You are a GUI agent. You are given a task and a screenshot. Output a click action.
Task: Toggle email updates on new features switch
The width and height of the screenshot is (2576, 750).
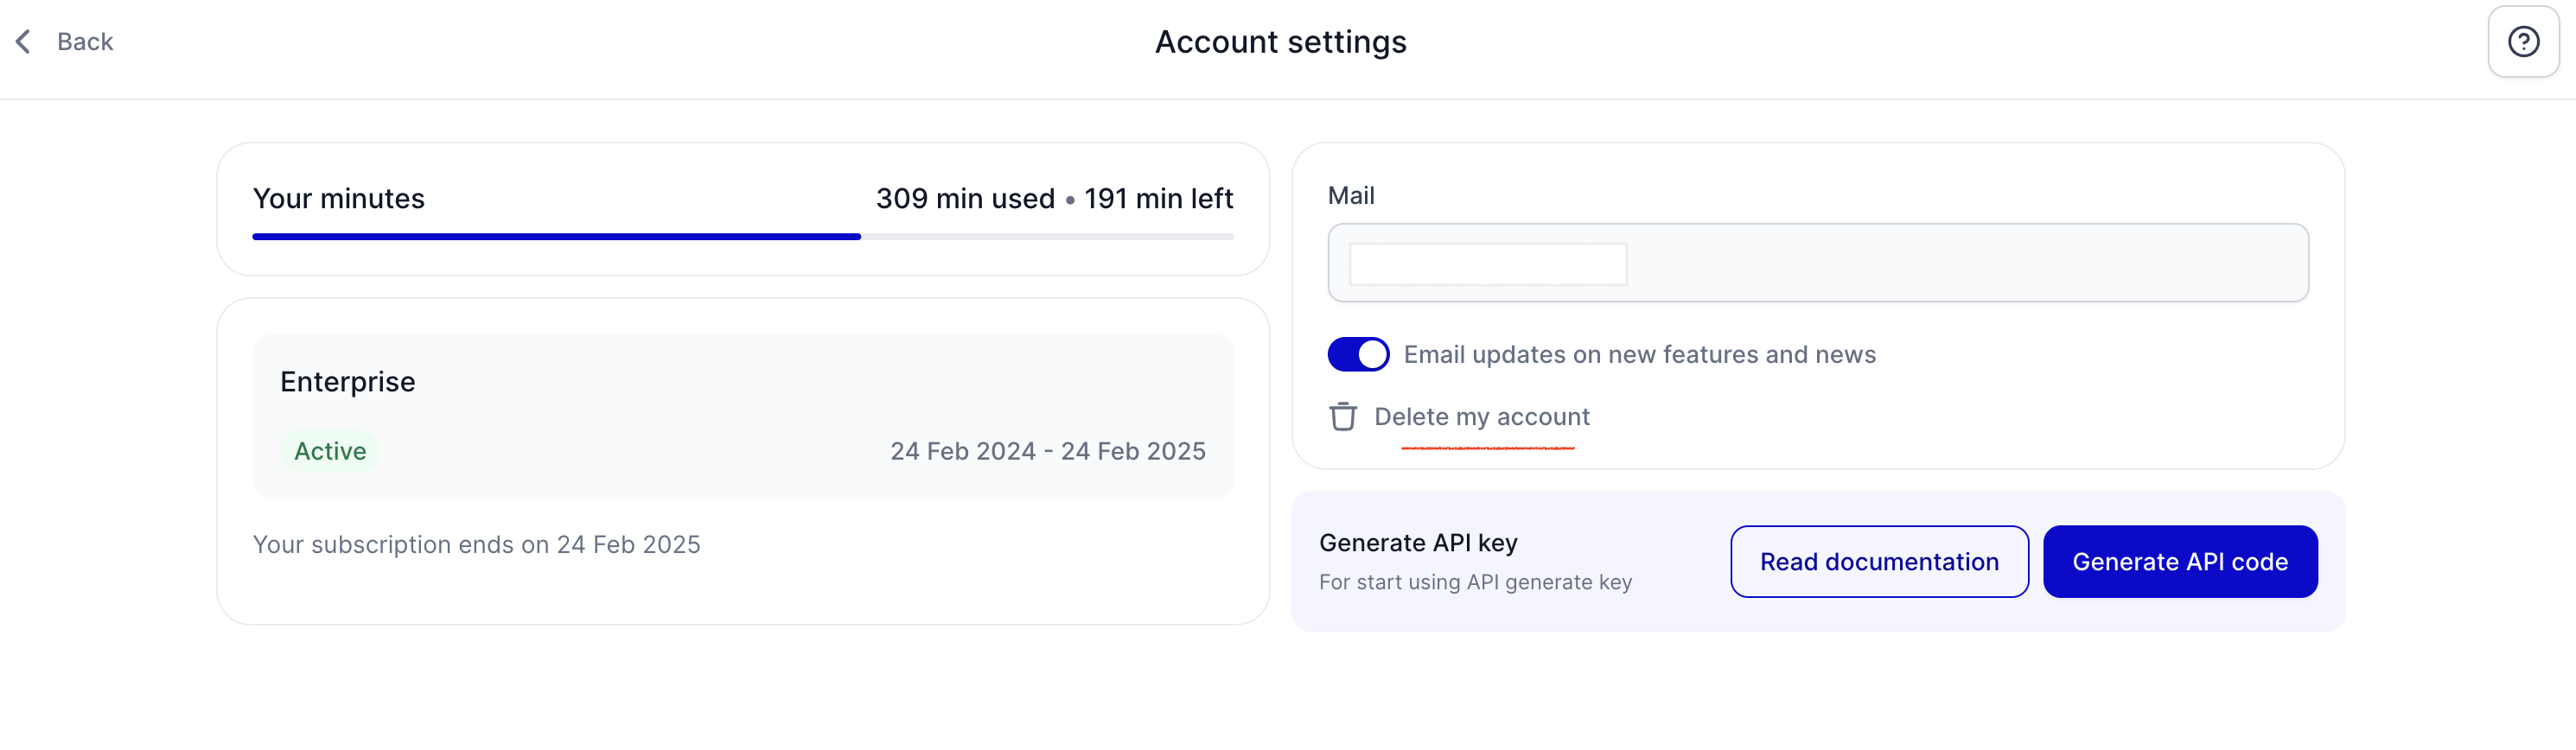point(1358,354)
